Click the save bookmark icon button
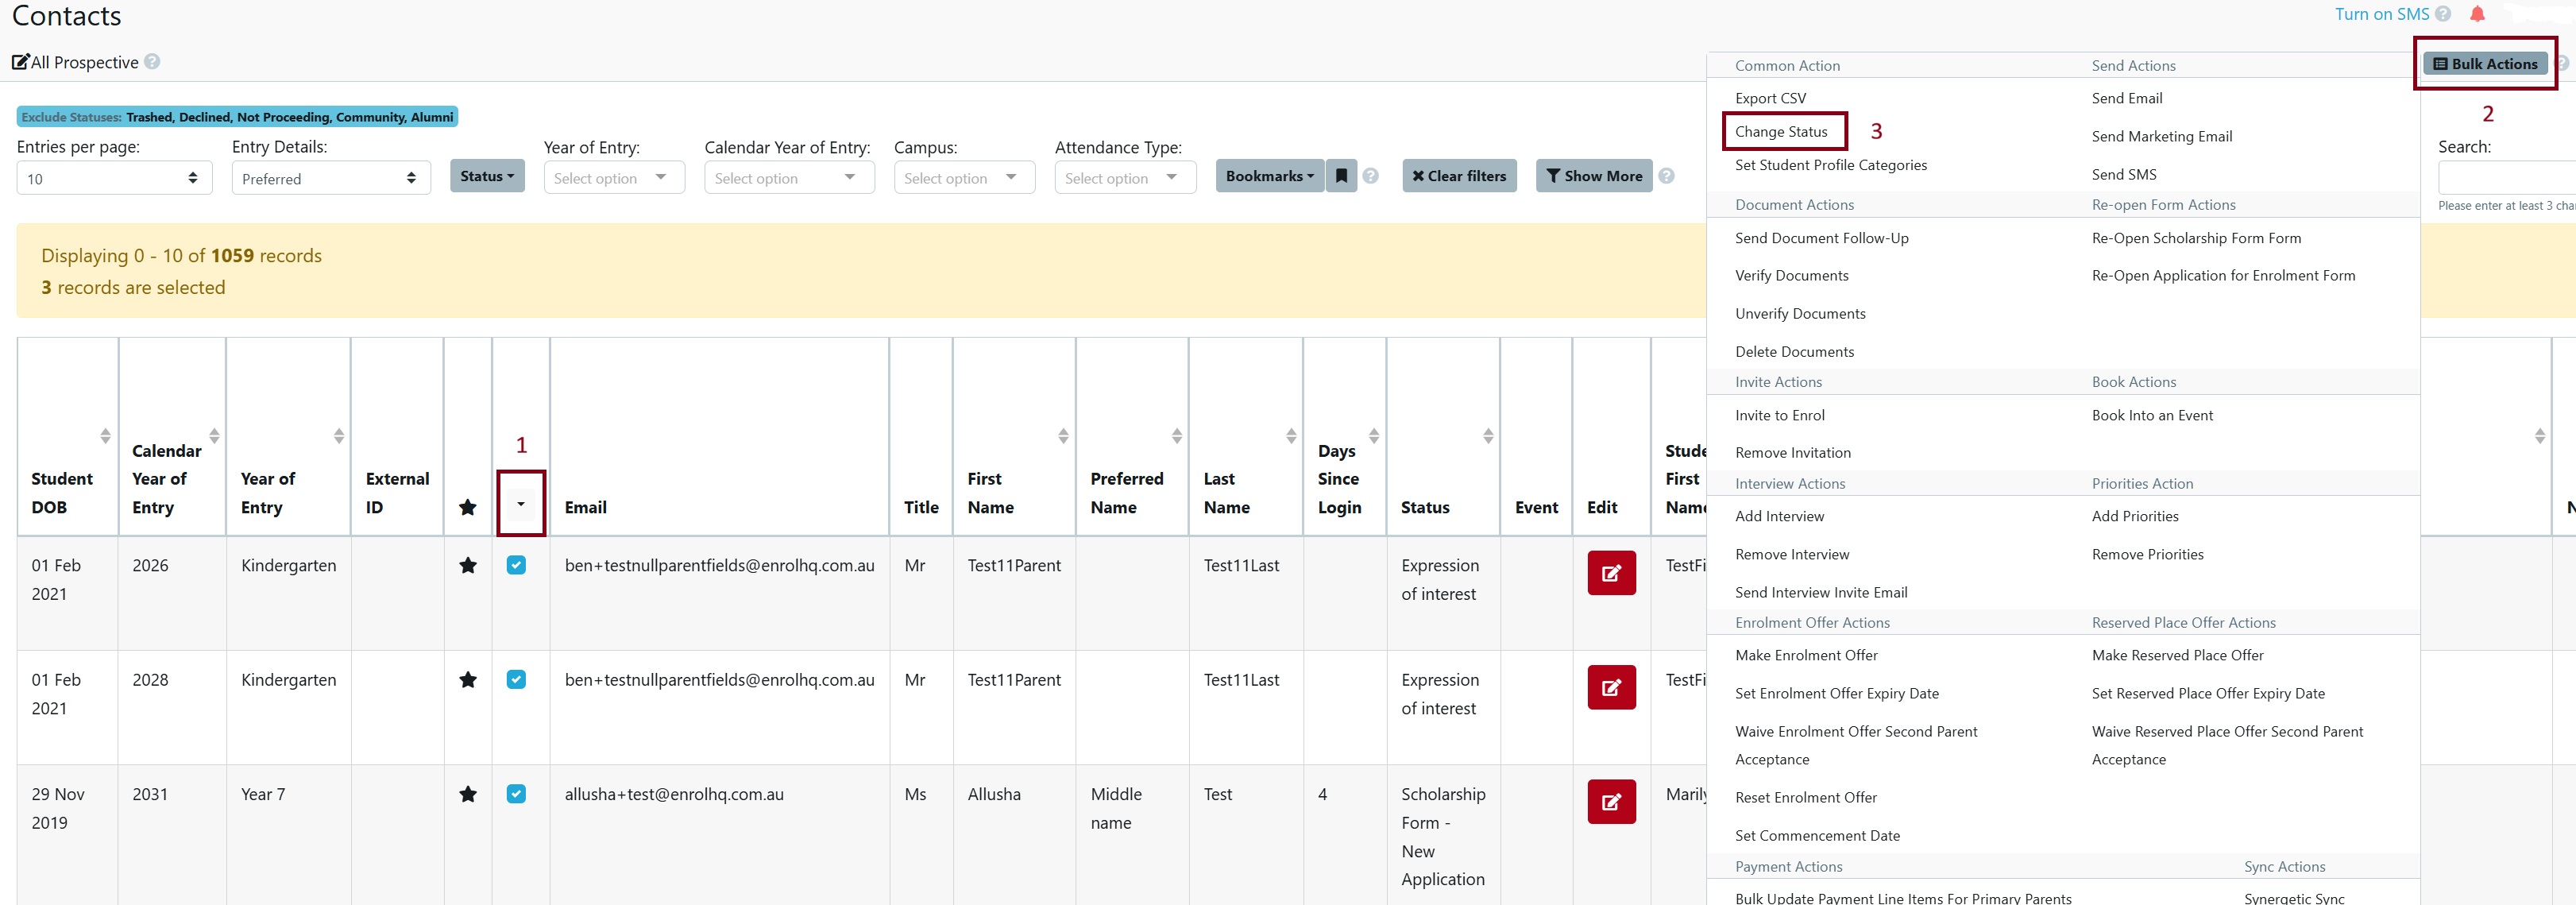Image resolution: width=2576 pixels, height=905 pixels. pos(1341,176)
